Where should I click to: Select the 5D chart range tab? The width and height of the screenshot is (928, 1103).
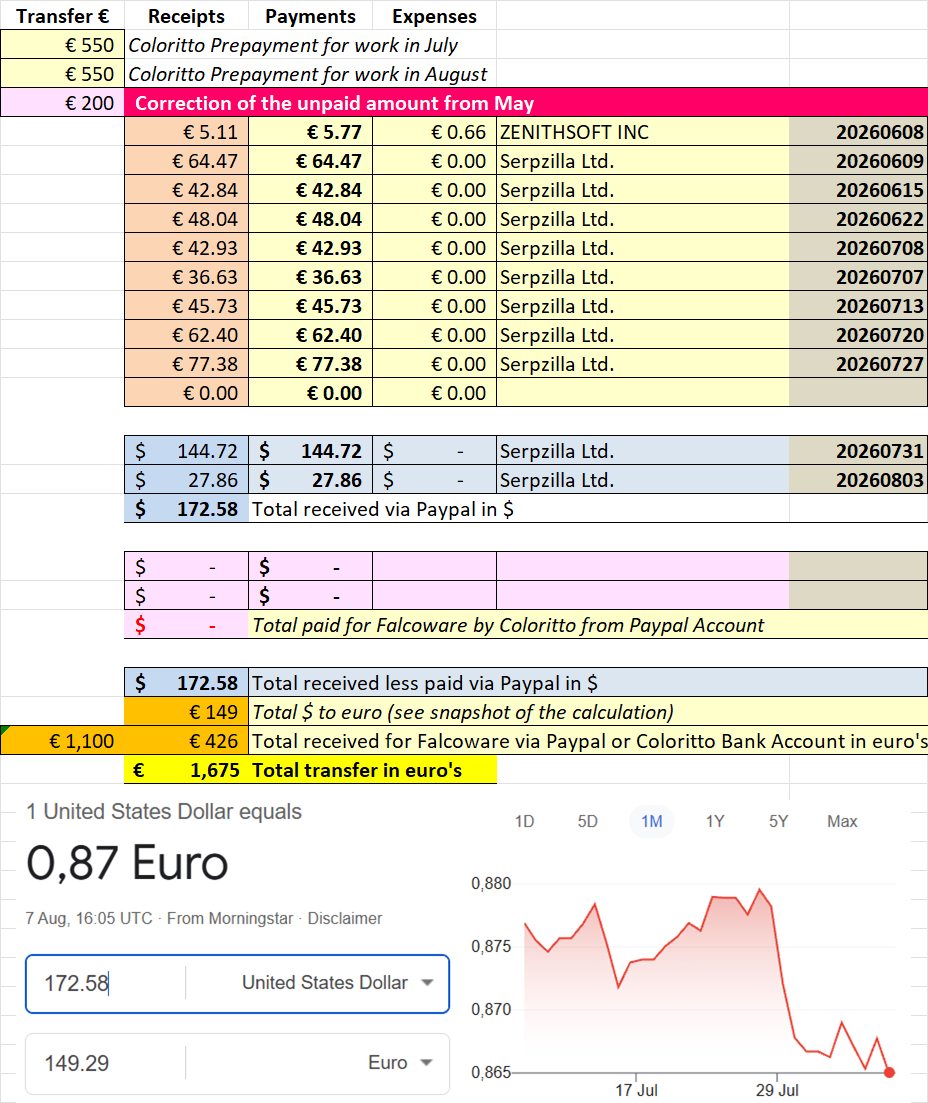587,821
